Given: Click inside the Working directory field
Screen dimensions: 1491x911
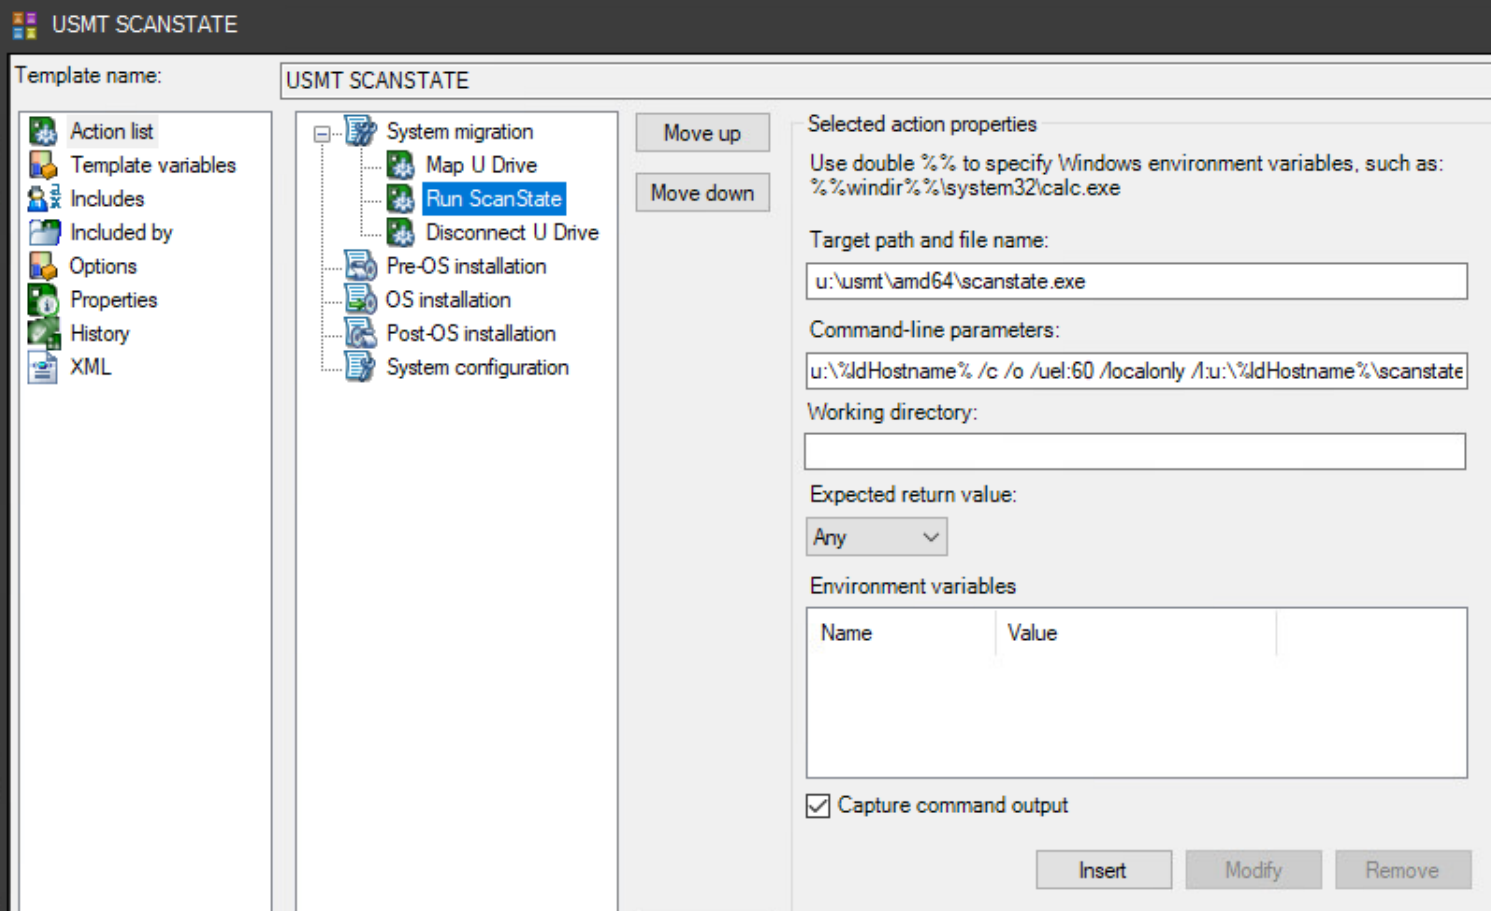Looking at the screenshot, I should (1135, 451).
